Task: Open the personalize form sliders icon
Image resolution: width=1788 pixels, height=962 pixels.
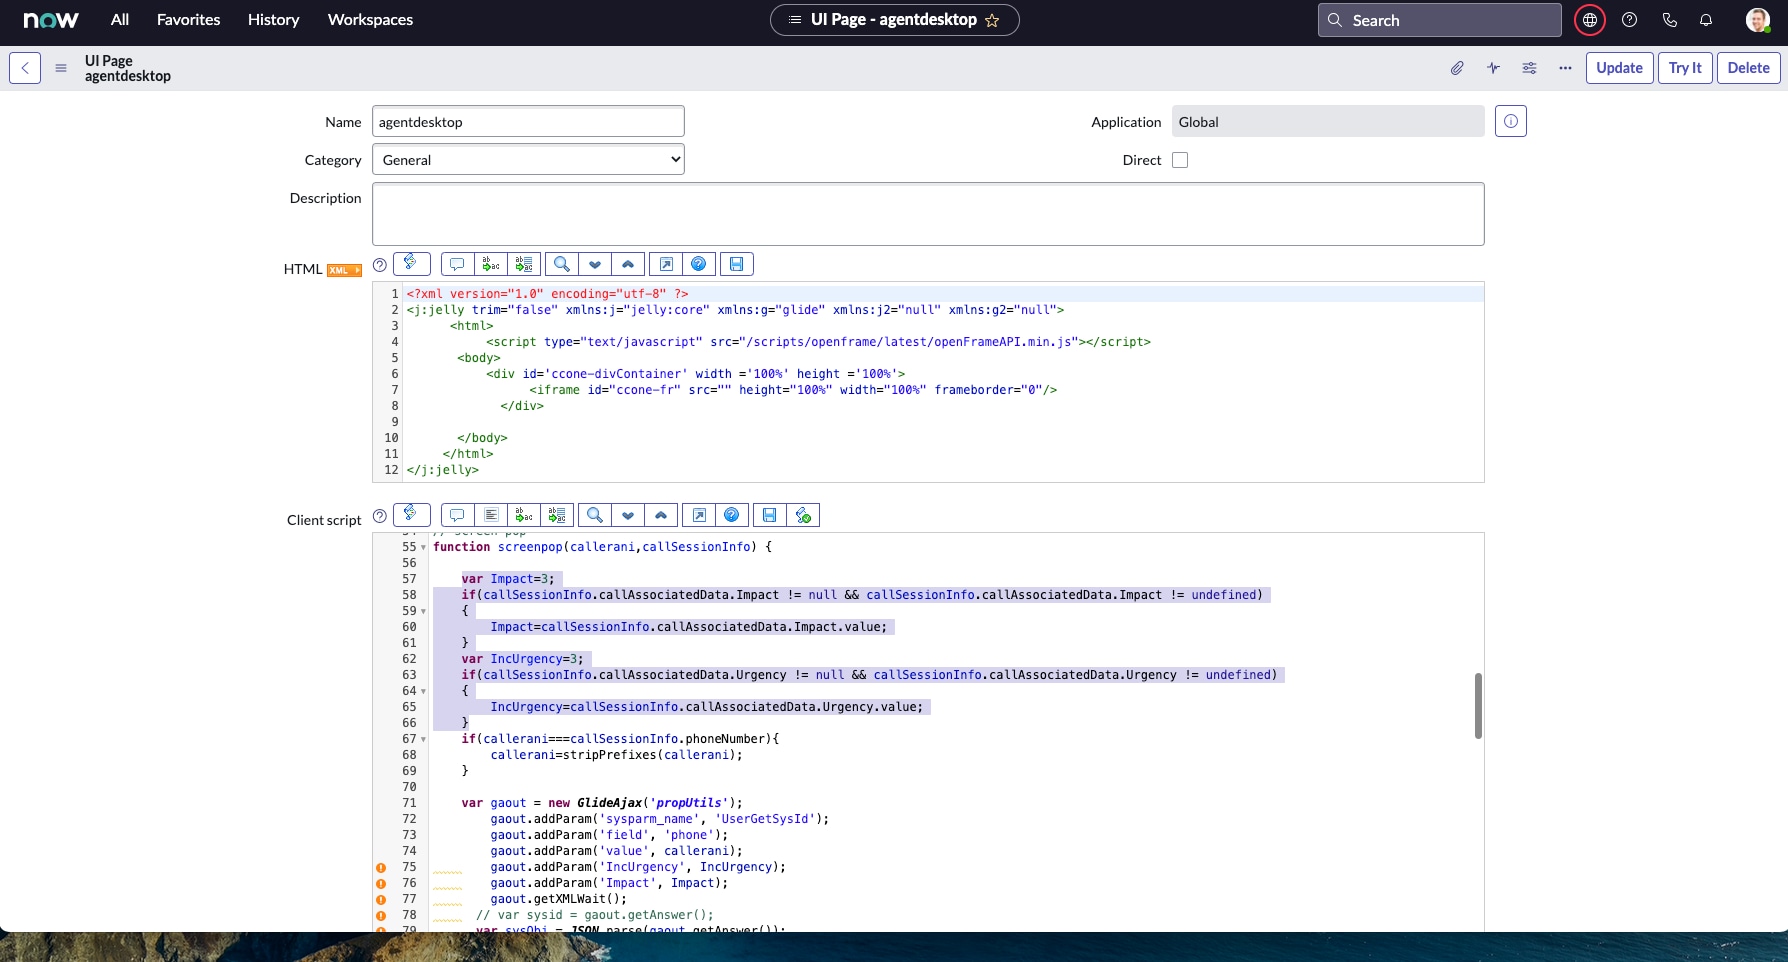Action: [1529, 68]
